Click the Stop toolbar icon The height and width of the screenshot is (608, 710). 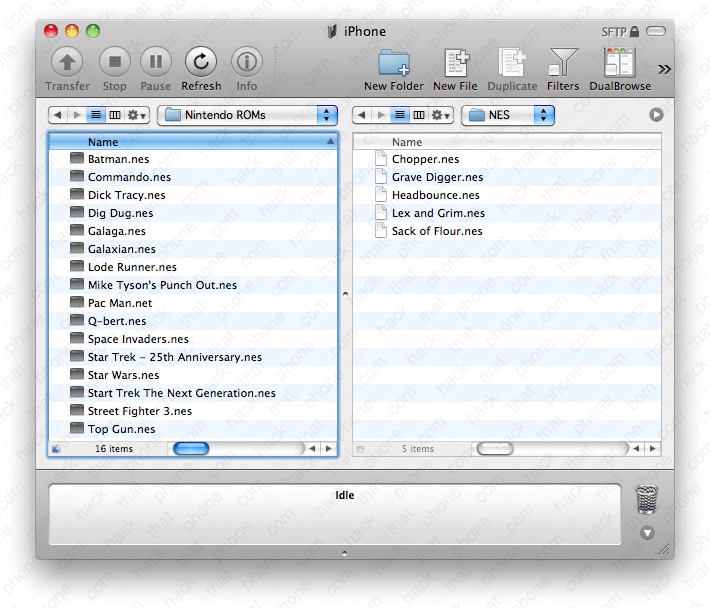pyautogui.click(x=114, y=63)
